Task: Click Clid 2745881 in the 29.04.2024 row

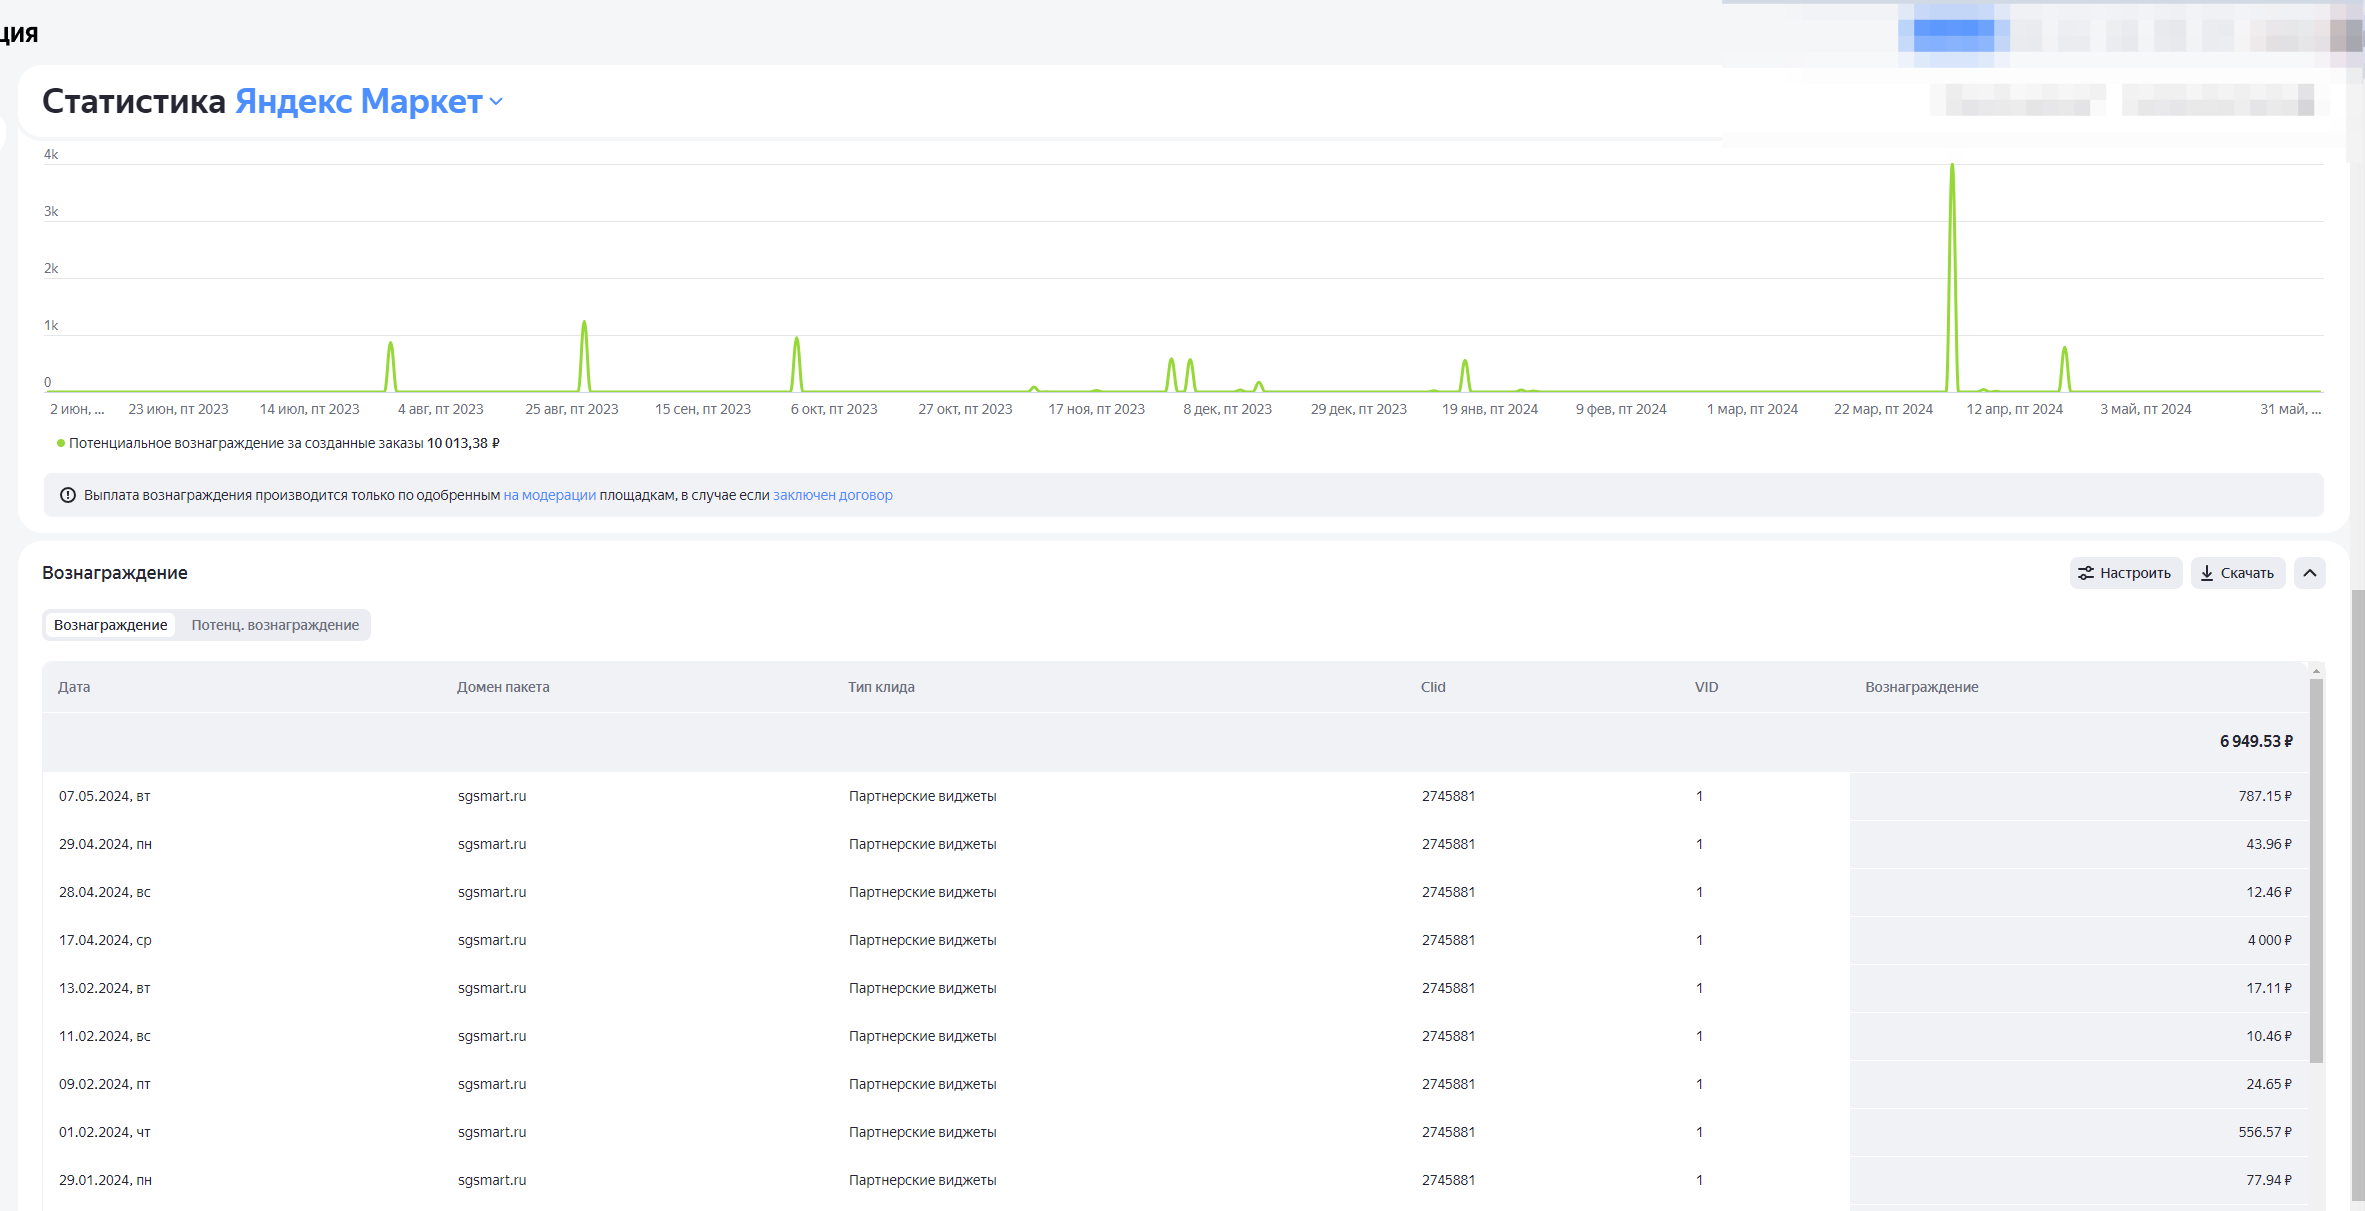Action: tap(1448, 844)
